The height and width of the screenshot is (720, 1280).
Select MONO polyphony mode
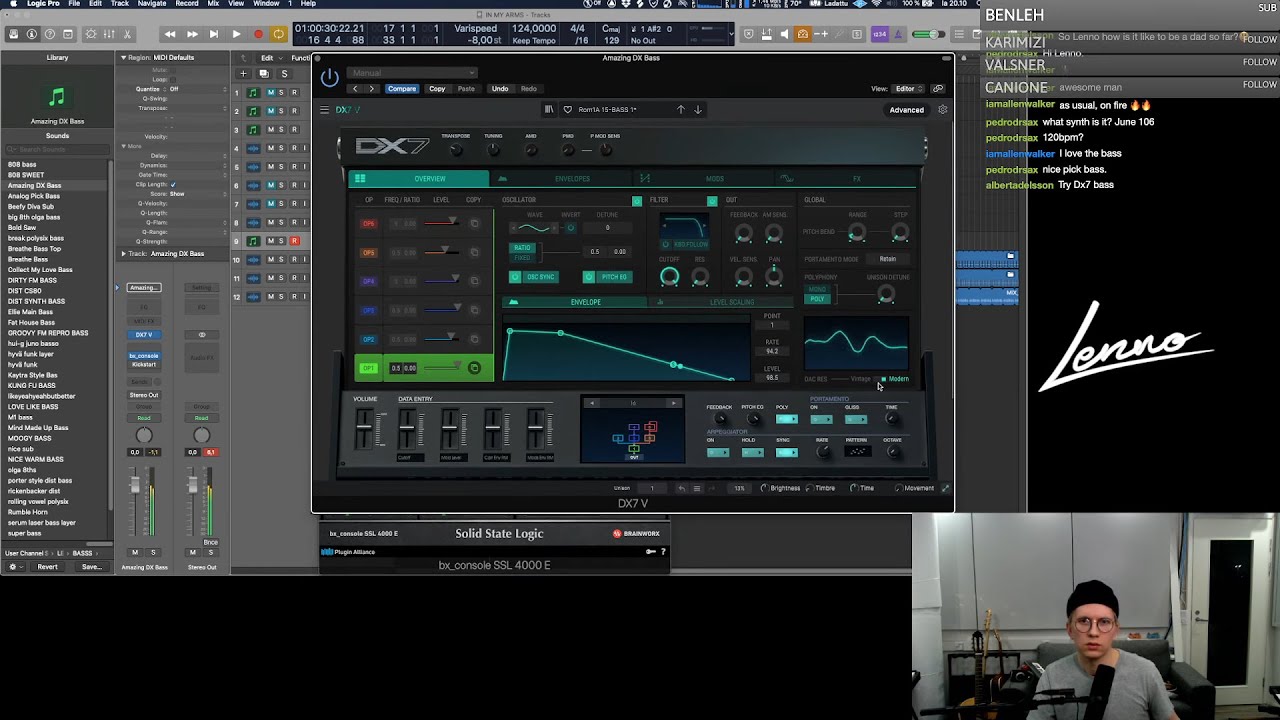[817, 291]
